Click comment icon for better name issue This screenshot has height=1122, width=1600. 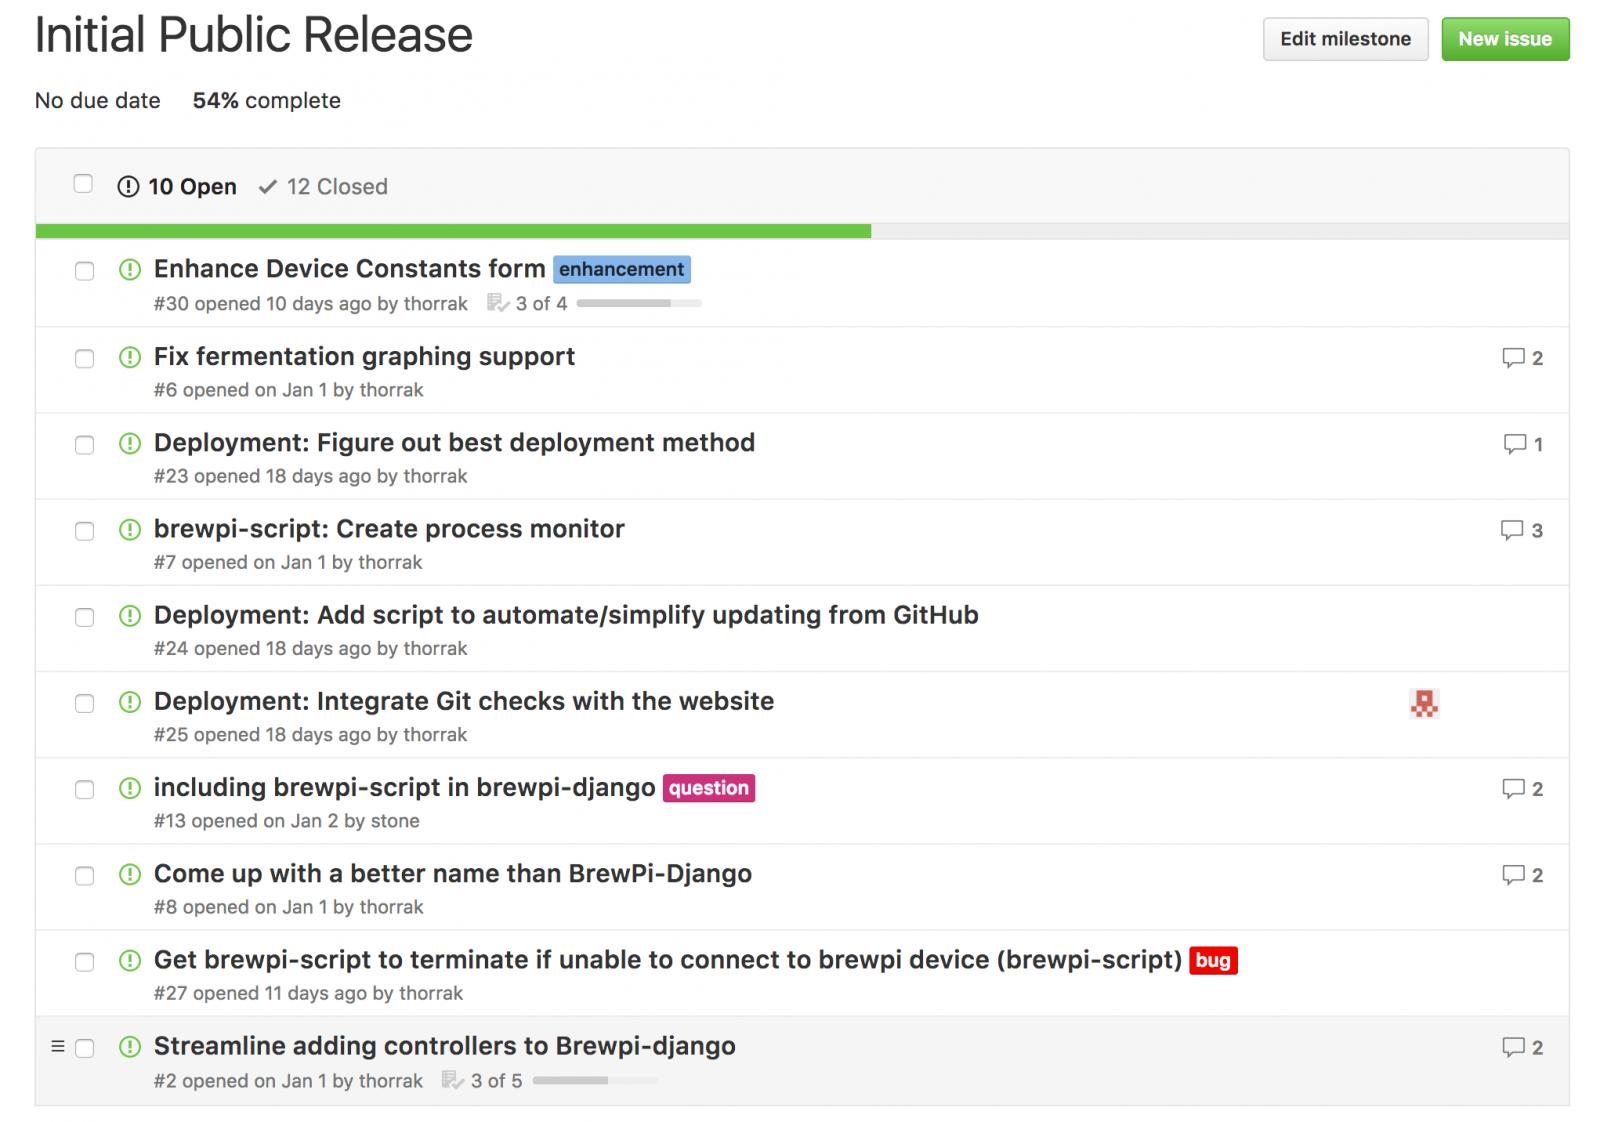tap(1513, 875)
